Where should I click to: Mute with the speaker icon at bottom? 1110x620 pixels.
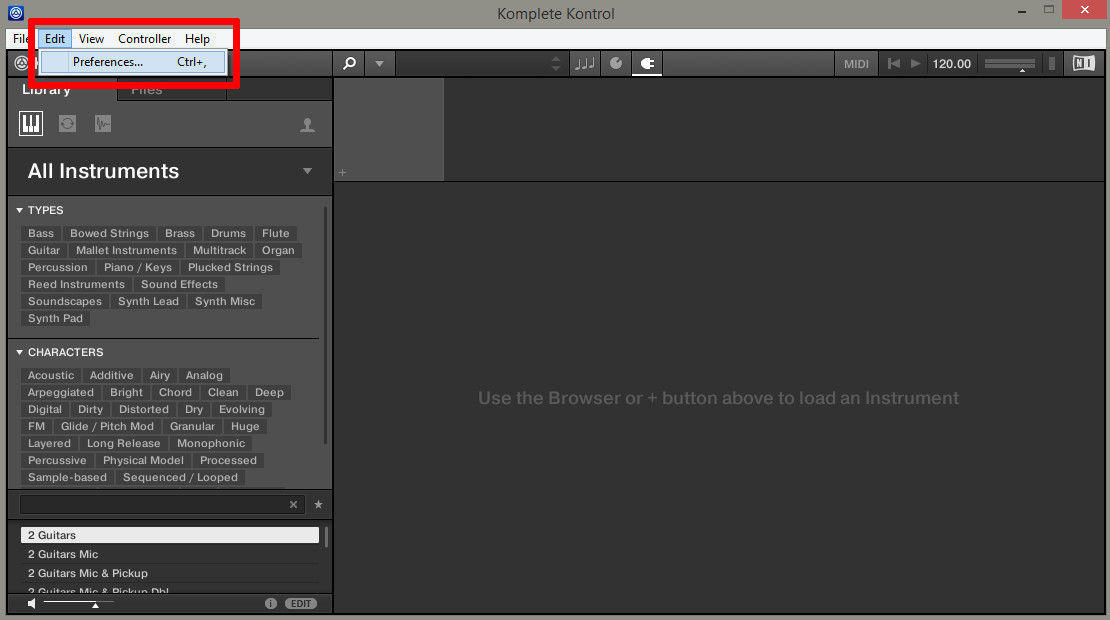[32, 604]
